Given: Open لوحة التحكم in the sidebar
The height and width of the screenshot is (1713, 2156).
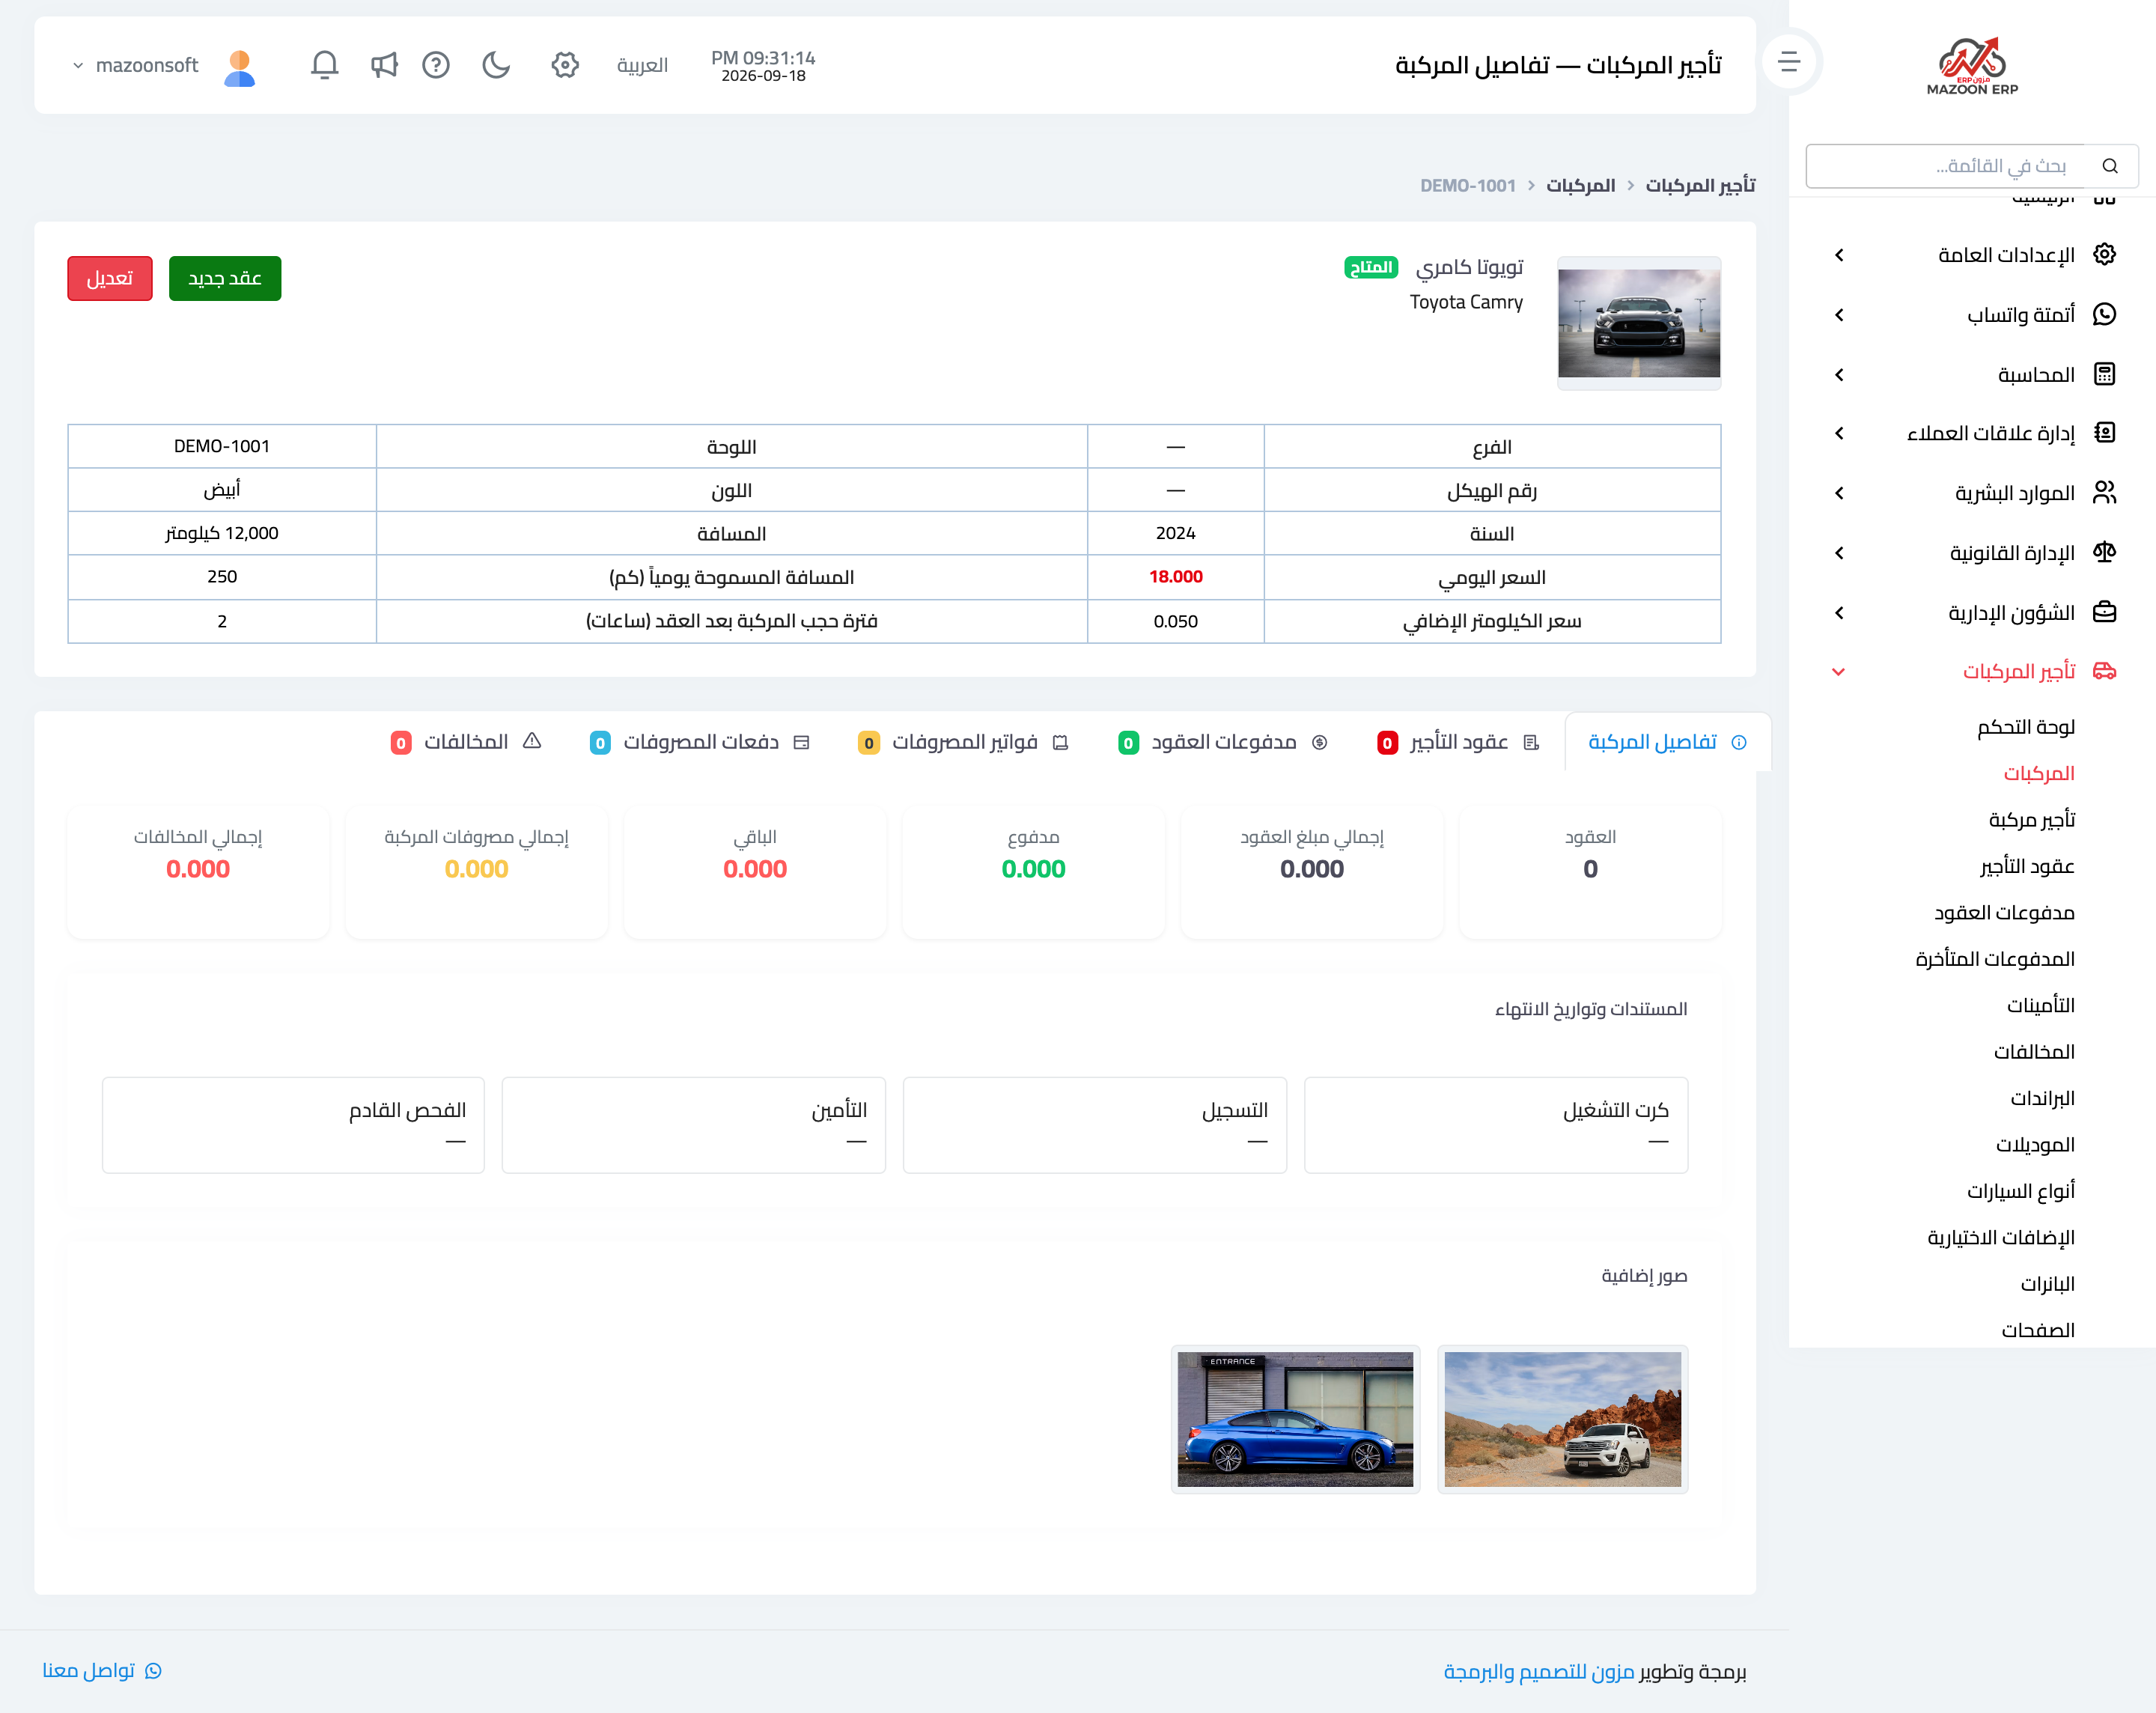Looking at the screenshot, I should (2026, 727).
